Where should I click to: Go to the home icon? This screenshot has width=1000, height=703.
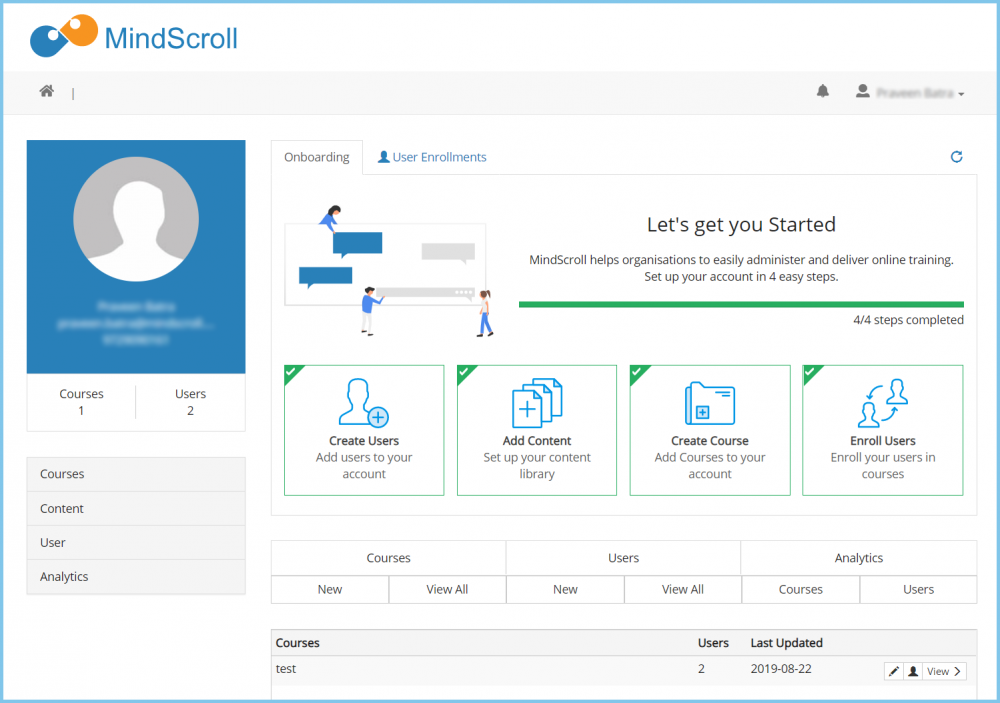(x=47, y=91)
